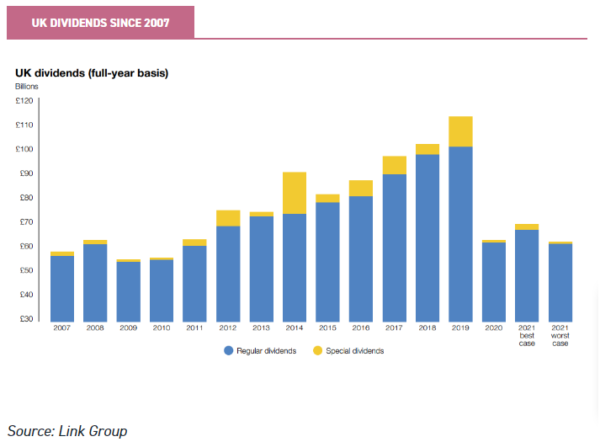This screenshot has width=600, height=442.
Task: Click the yellow special dividends segment for 2019
Action: [x=461, y=131]
